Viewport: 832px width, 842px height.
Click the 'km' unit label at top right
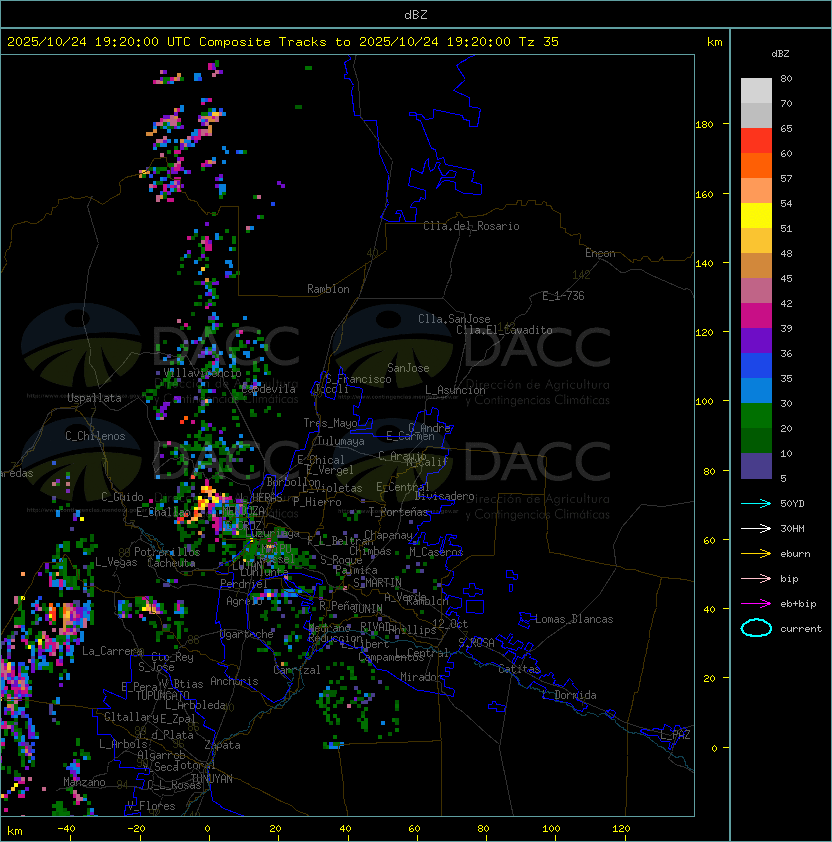pyautogui.click(x=714, y=42)
